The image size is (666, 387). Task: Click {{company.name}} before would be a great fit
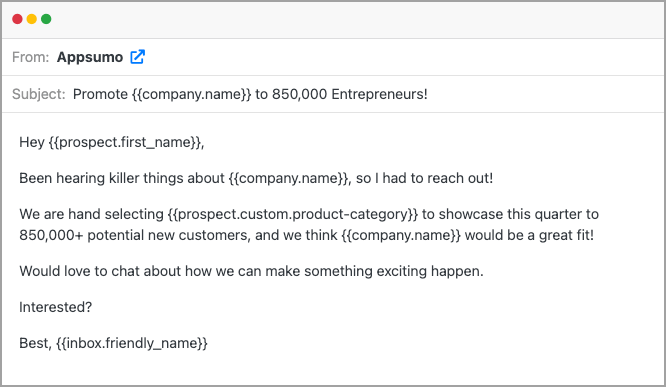401,235
